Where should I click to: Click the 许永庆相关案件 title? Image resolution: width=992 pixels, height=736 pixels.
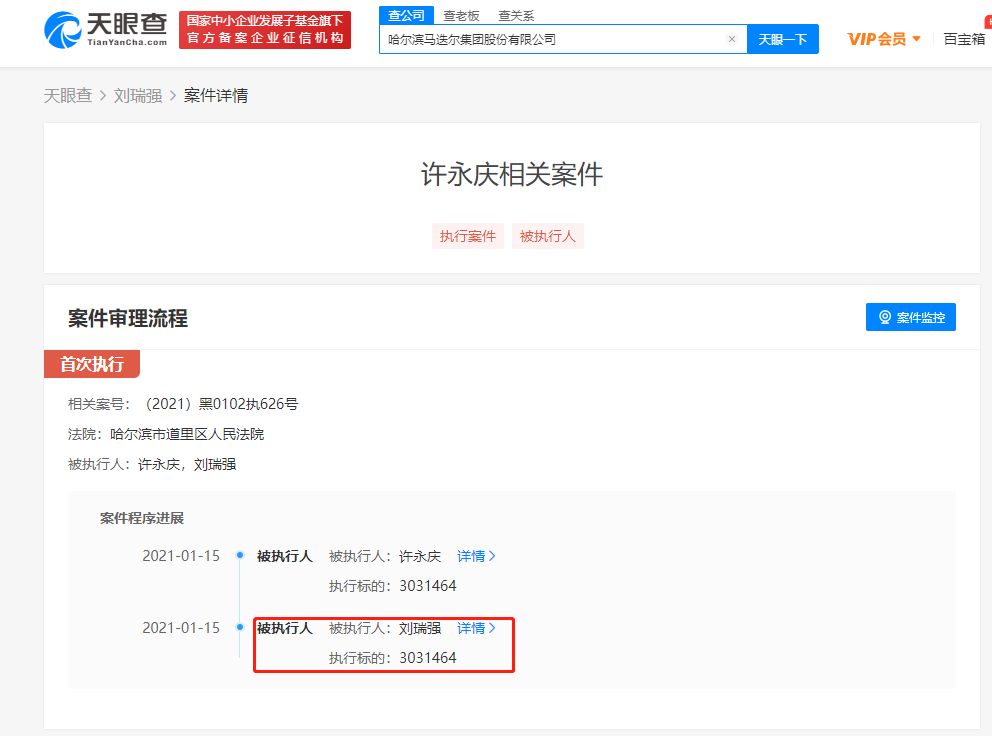point(512,174)
